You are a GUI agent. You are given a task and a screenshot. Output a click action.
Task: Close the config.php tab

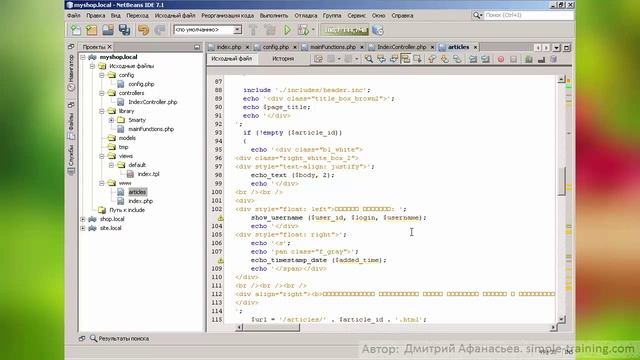pos(295,47)
